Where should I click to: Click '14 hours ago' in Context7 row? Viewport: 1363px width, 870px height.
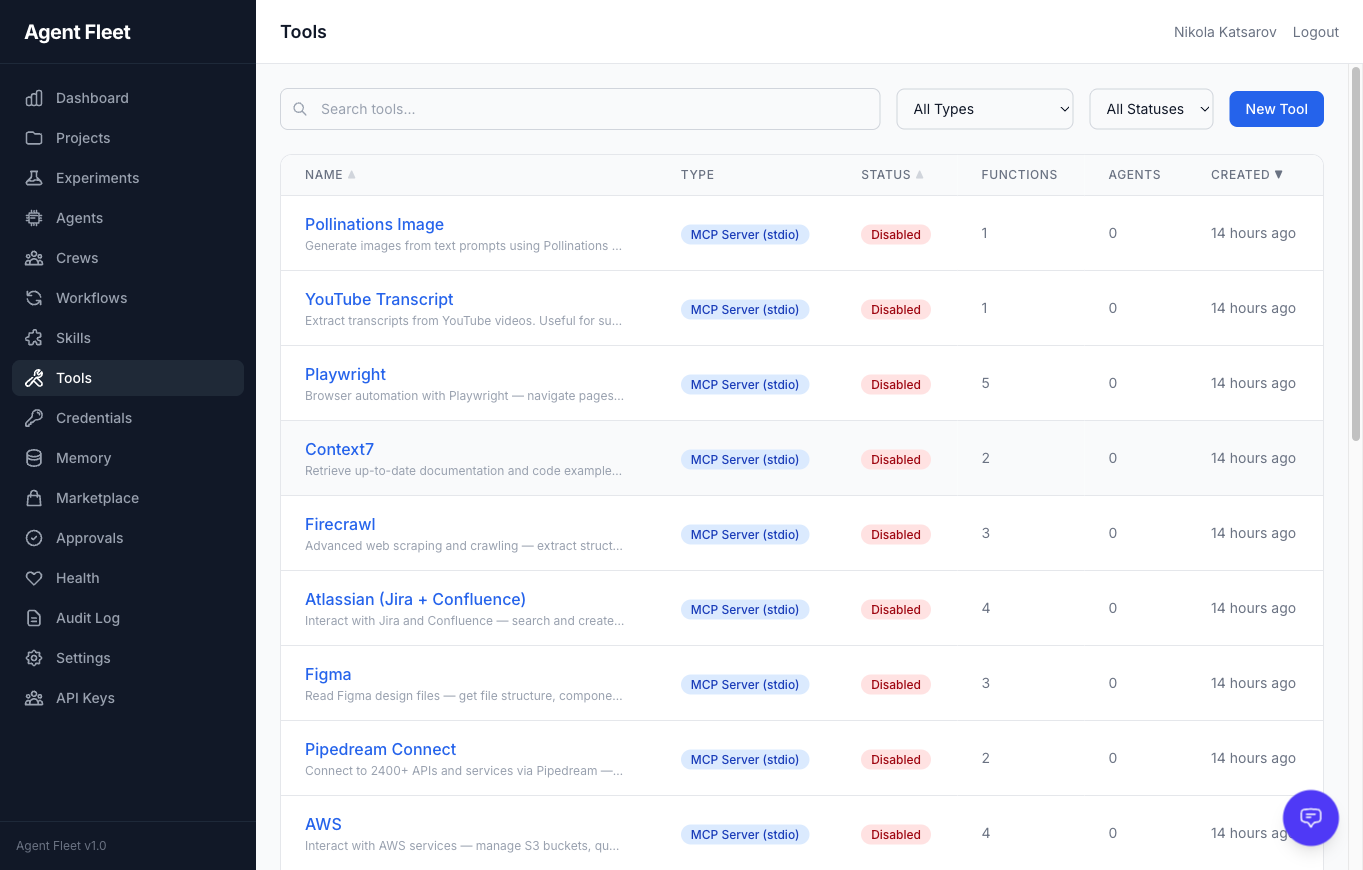point(1253,458)
